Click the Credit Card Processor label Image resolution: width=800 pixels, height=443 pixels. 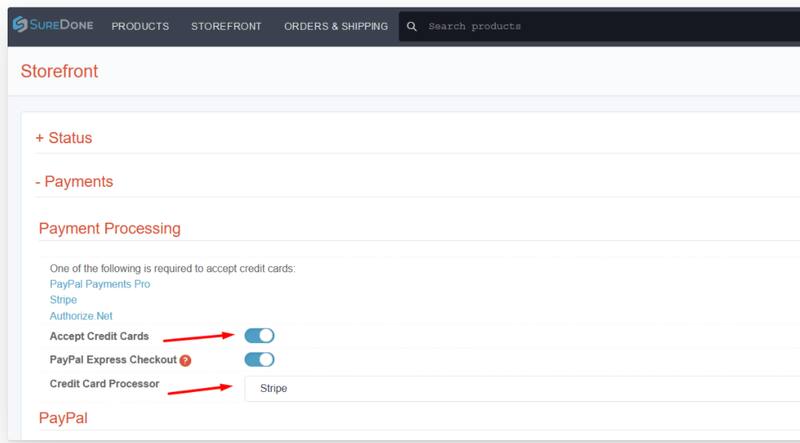tap(104, 383)
